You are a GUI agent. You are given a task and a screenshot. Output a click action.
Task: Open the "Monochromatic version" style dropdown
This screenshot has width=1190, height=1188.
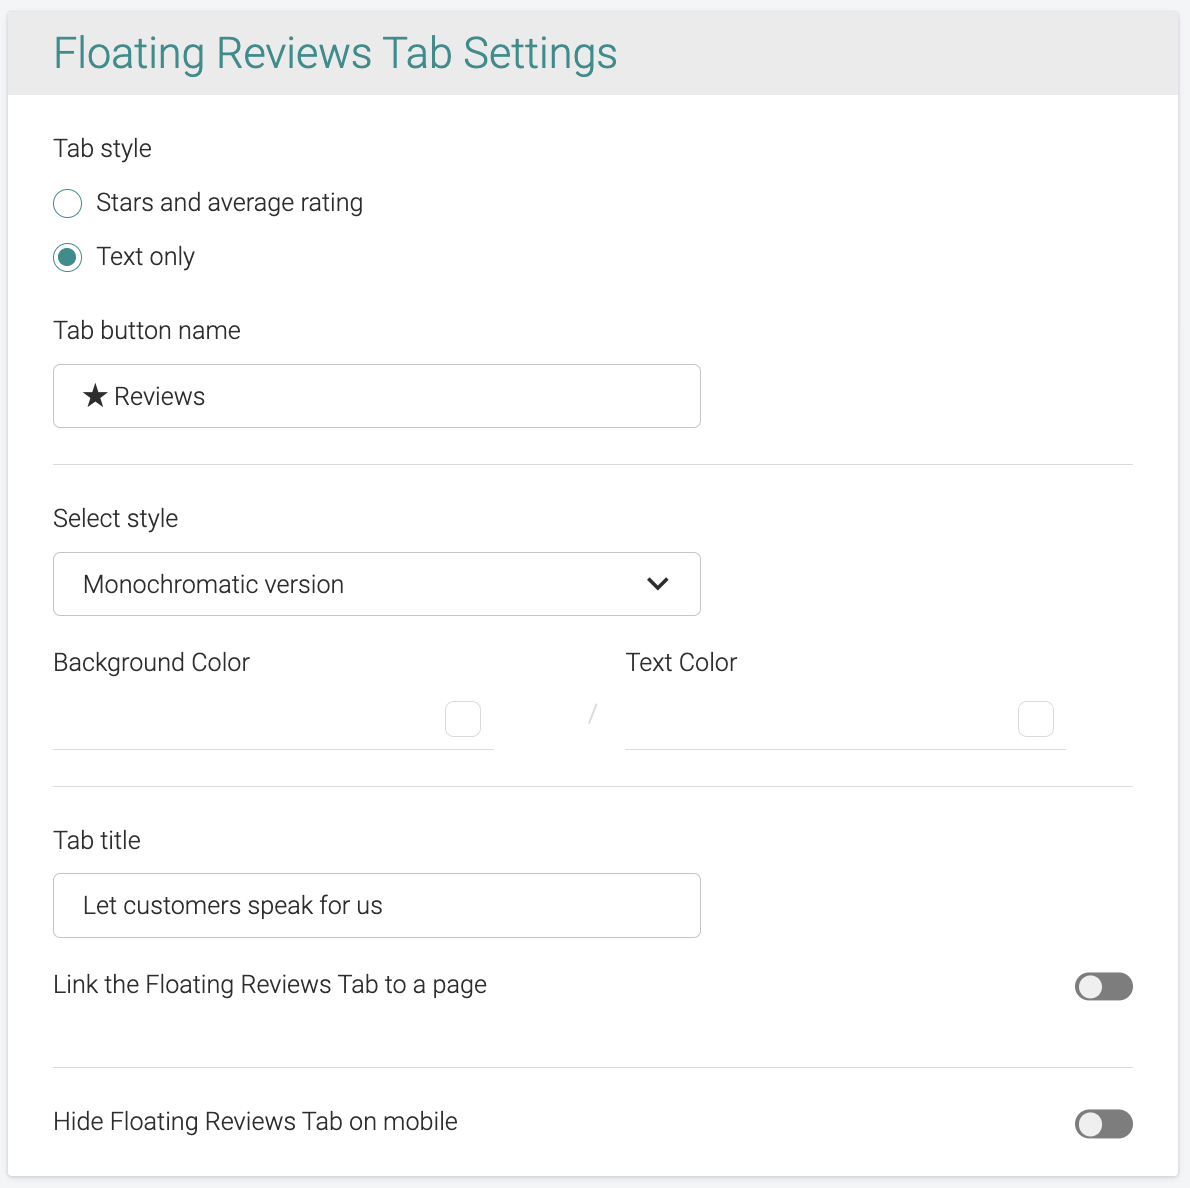coord(376,584)
